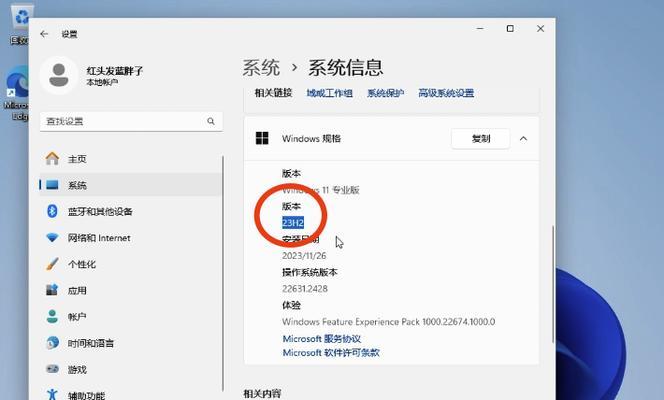Screen dimensions: 664x400
Task: Click the 操作系统版本 label
Action: [x=310, y=272]
